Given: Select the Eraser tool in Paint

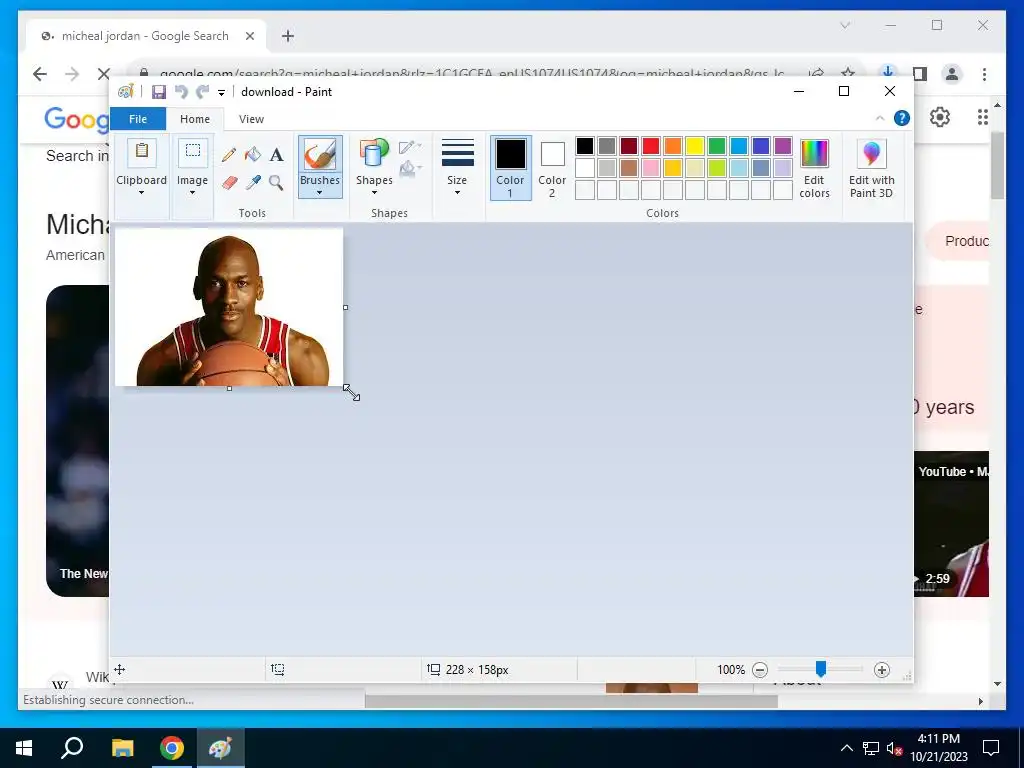Looking at the screenshot, I should point(229,182).
